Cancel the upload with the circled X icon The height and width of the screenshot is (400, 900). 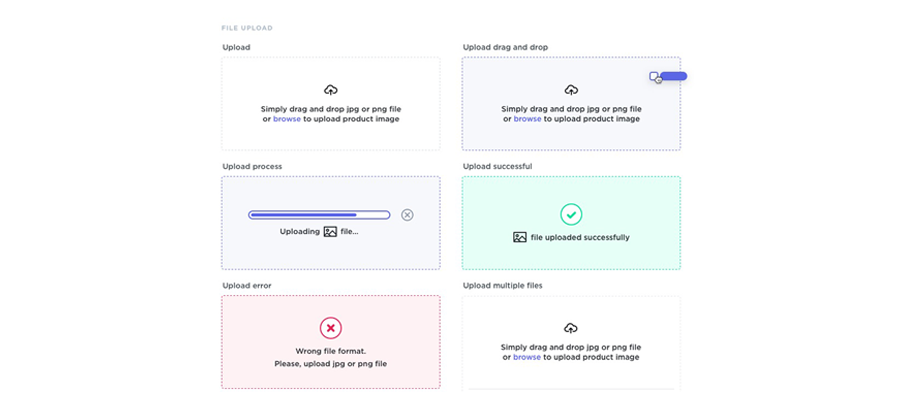tap(407, 215)
